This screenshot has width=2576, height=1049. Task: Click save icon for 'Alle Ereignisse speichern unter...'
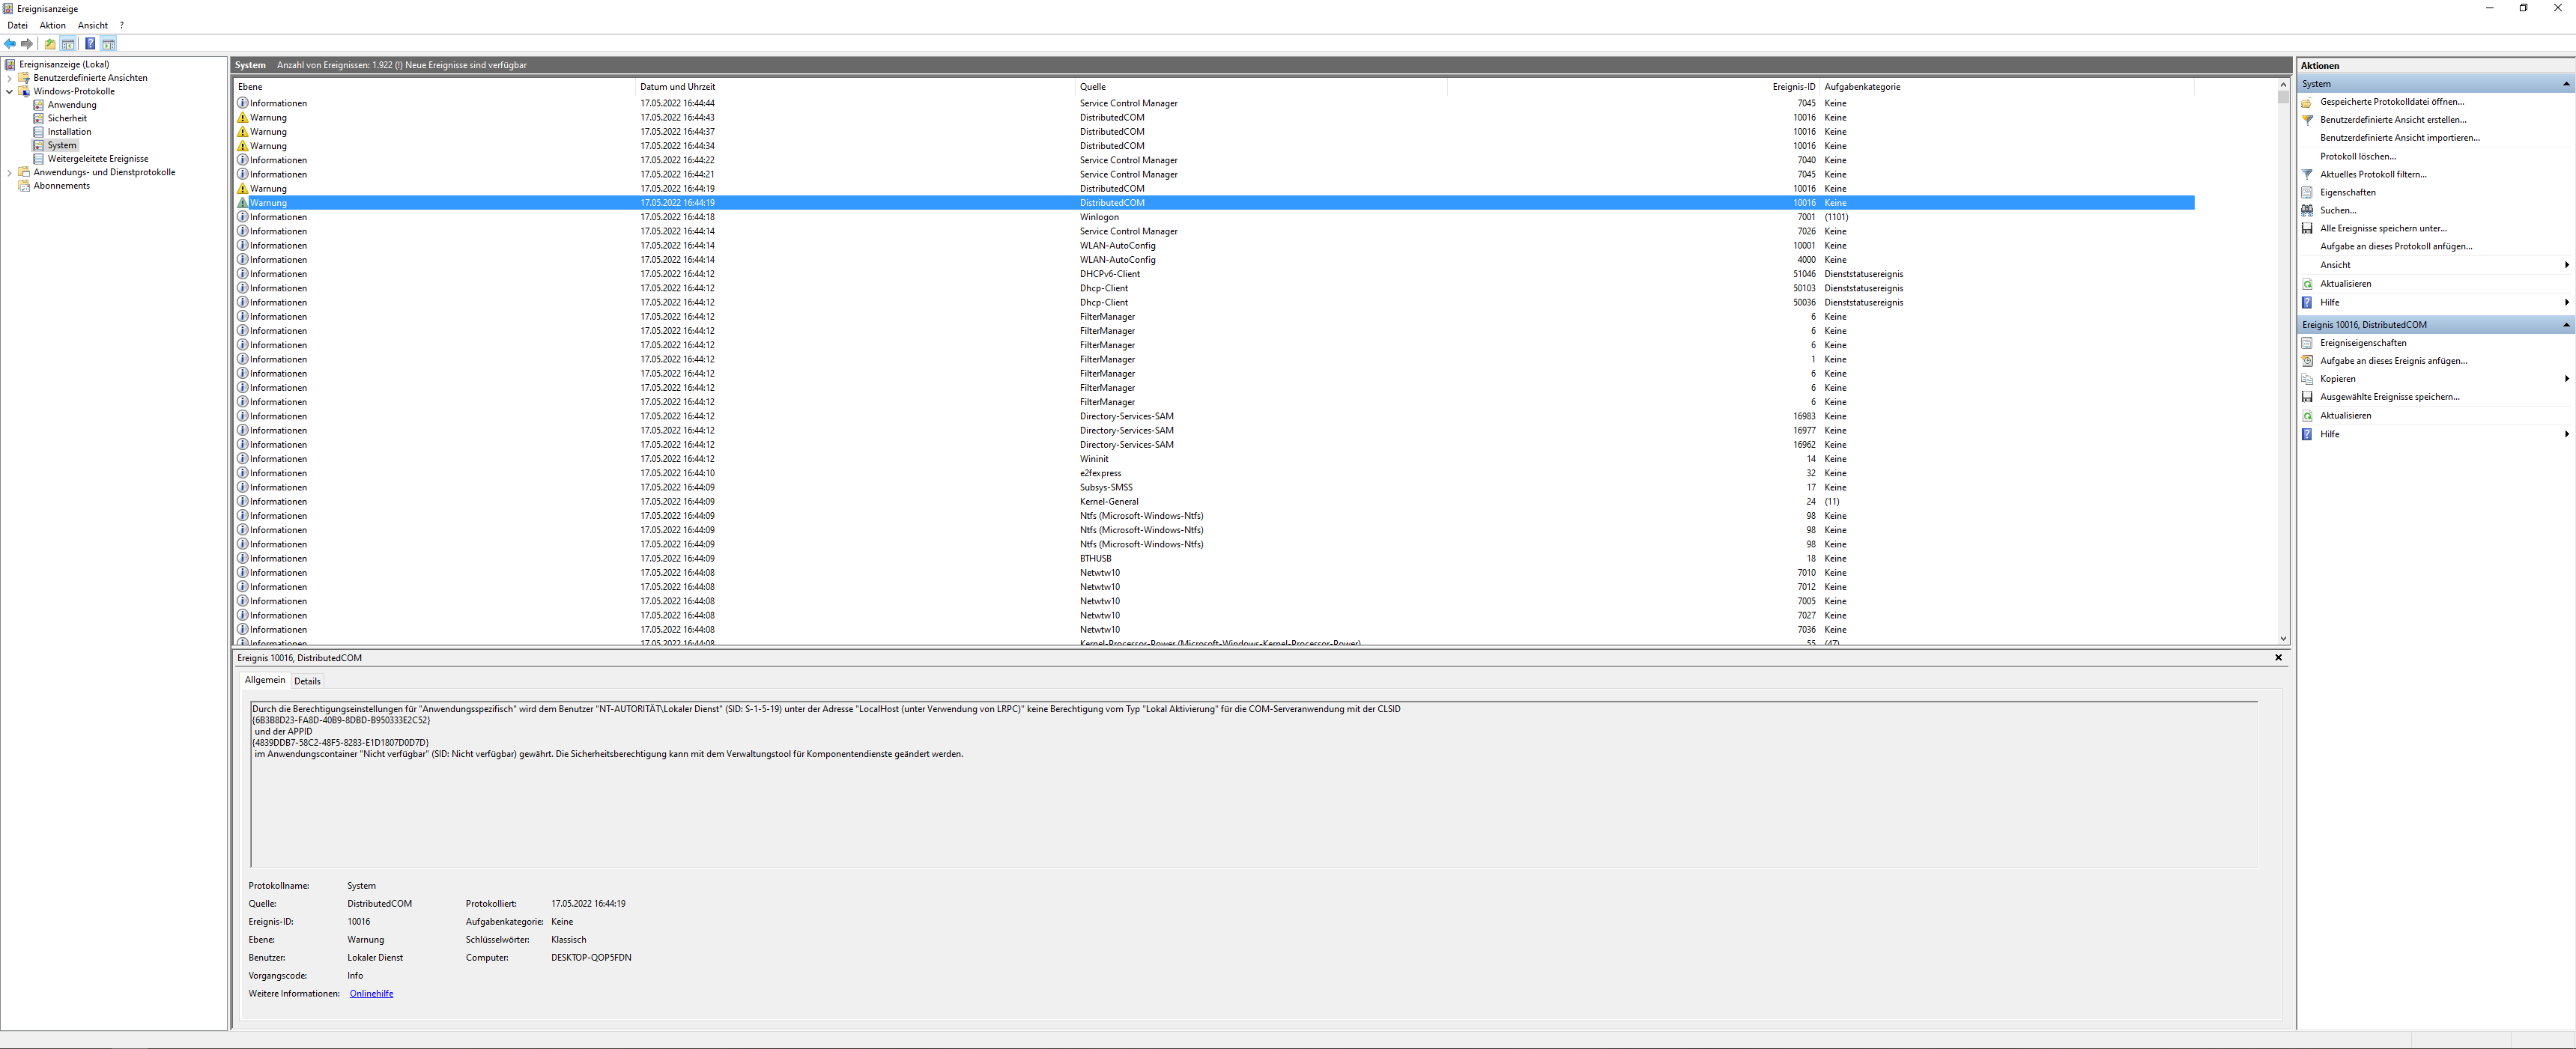(x=2308, y=228)
